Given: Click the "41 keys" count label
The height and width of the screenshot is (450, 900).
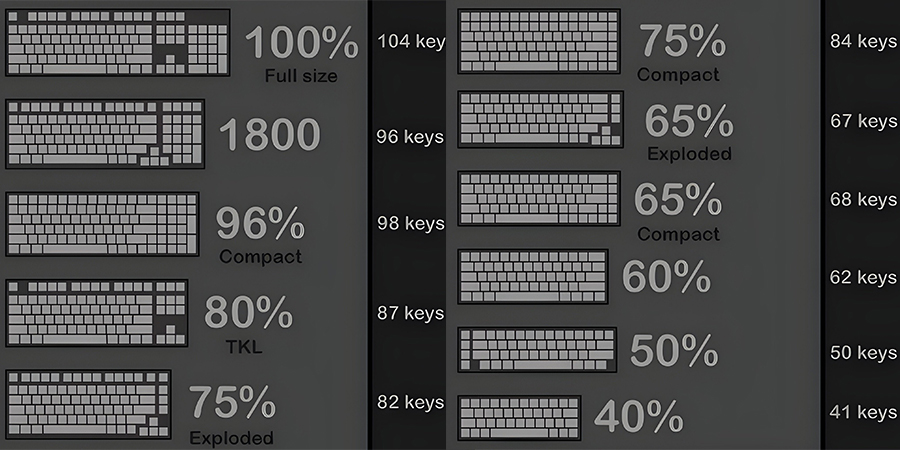Looking at the screenshot, I should pyautogui.click(x=864, y=412).
